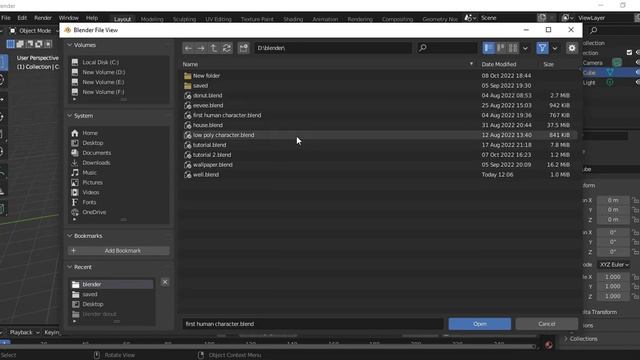The width and height of the screenshot is (640, 360).
Task: Go back to previous folder arrow
Action: 188,48
